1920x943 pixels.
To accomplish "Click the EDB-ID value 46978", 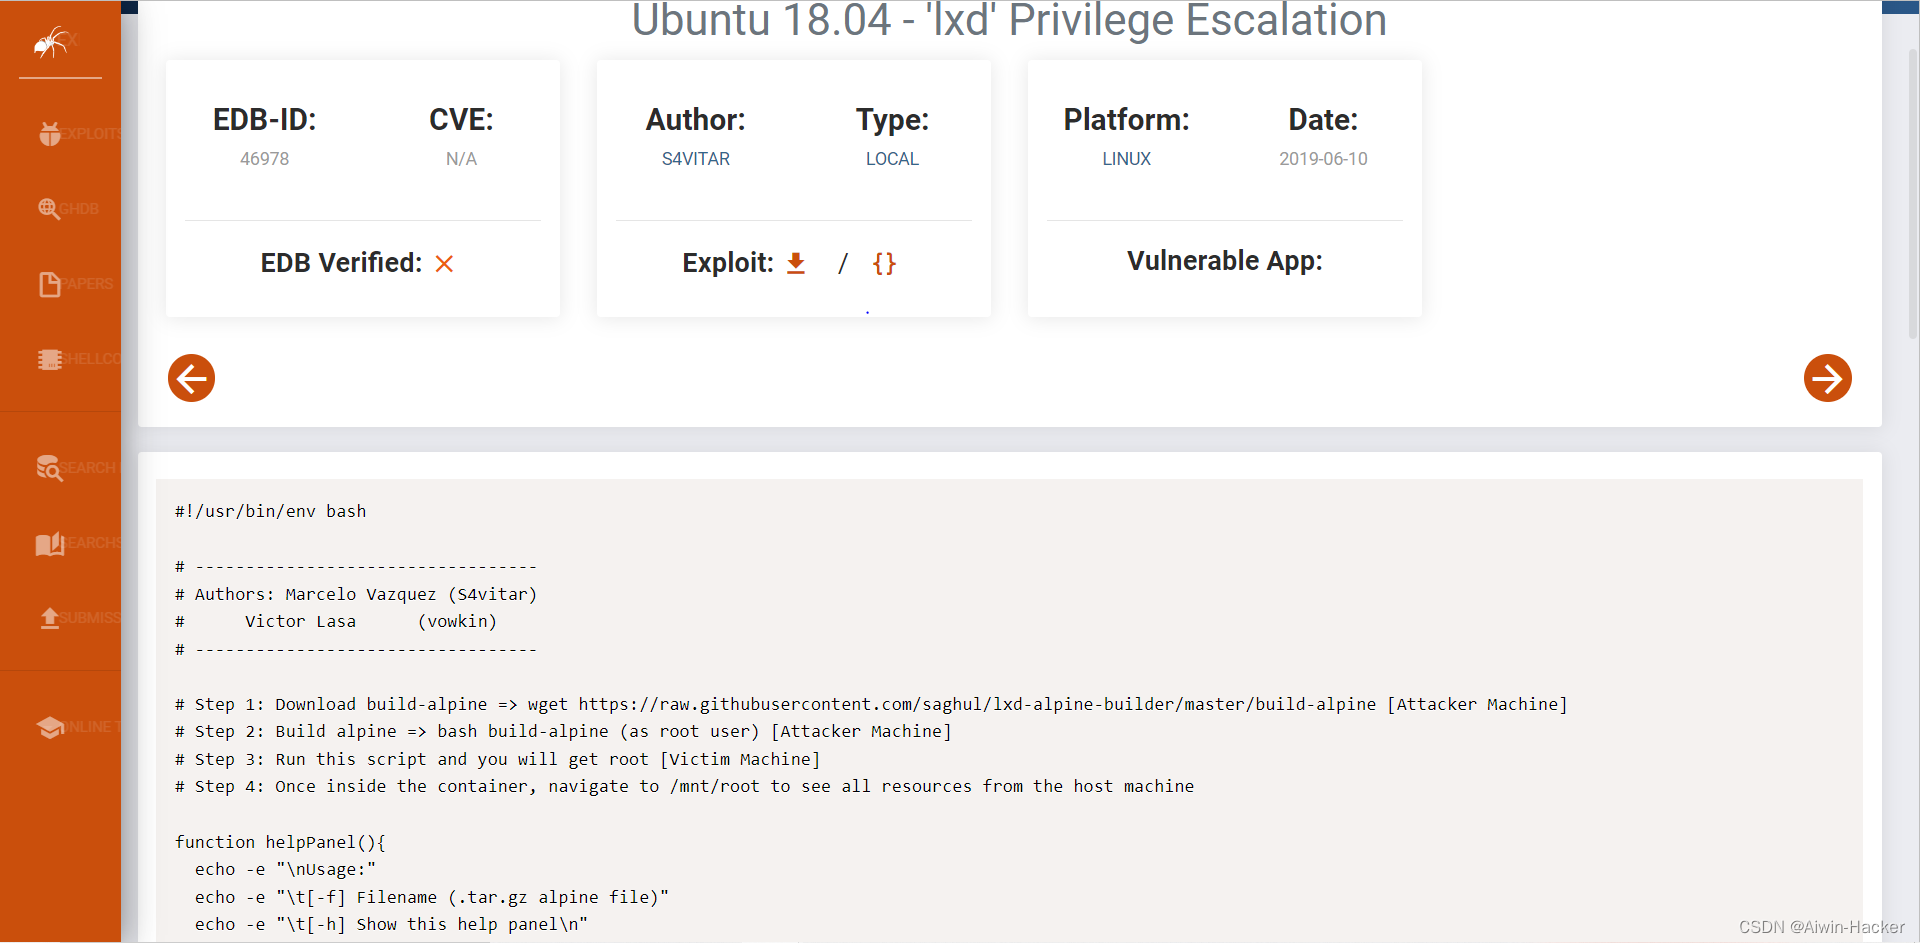I will pos(263,158).
